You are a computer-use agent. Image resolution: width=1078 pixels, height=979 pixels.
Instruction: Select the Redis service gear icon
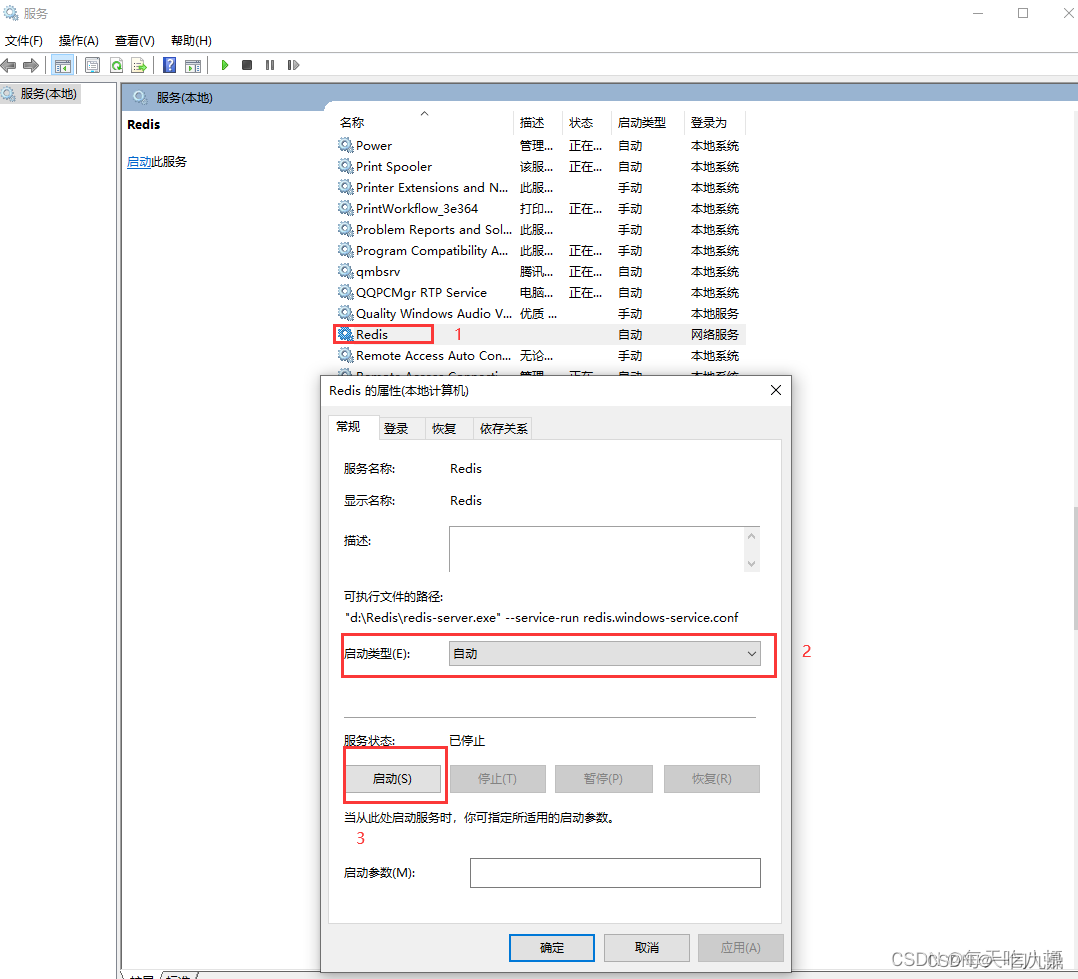[x=345, y=334]
